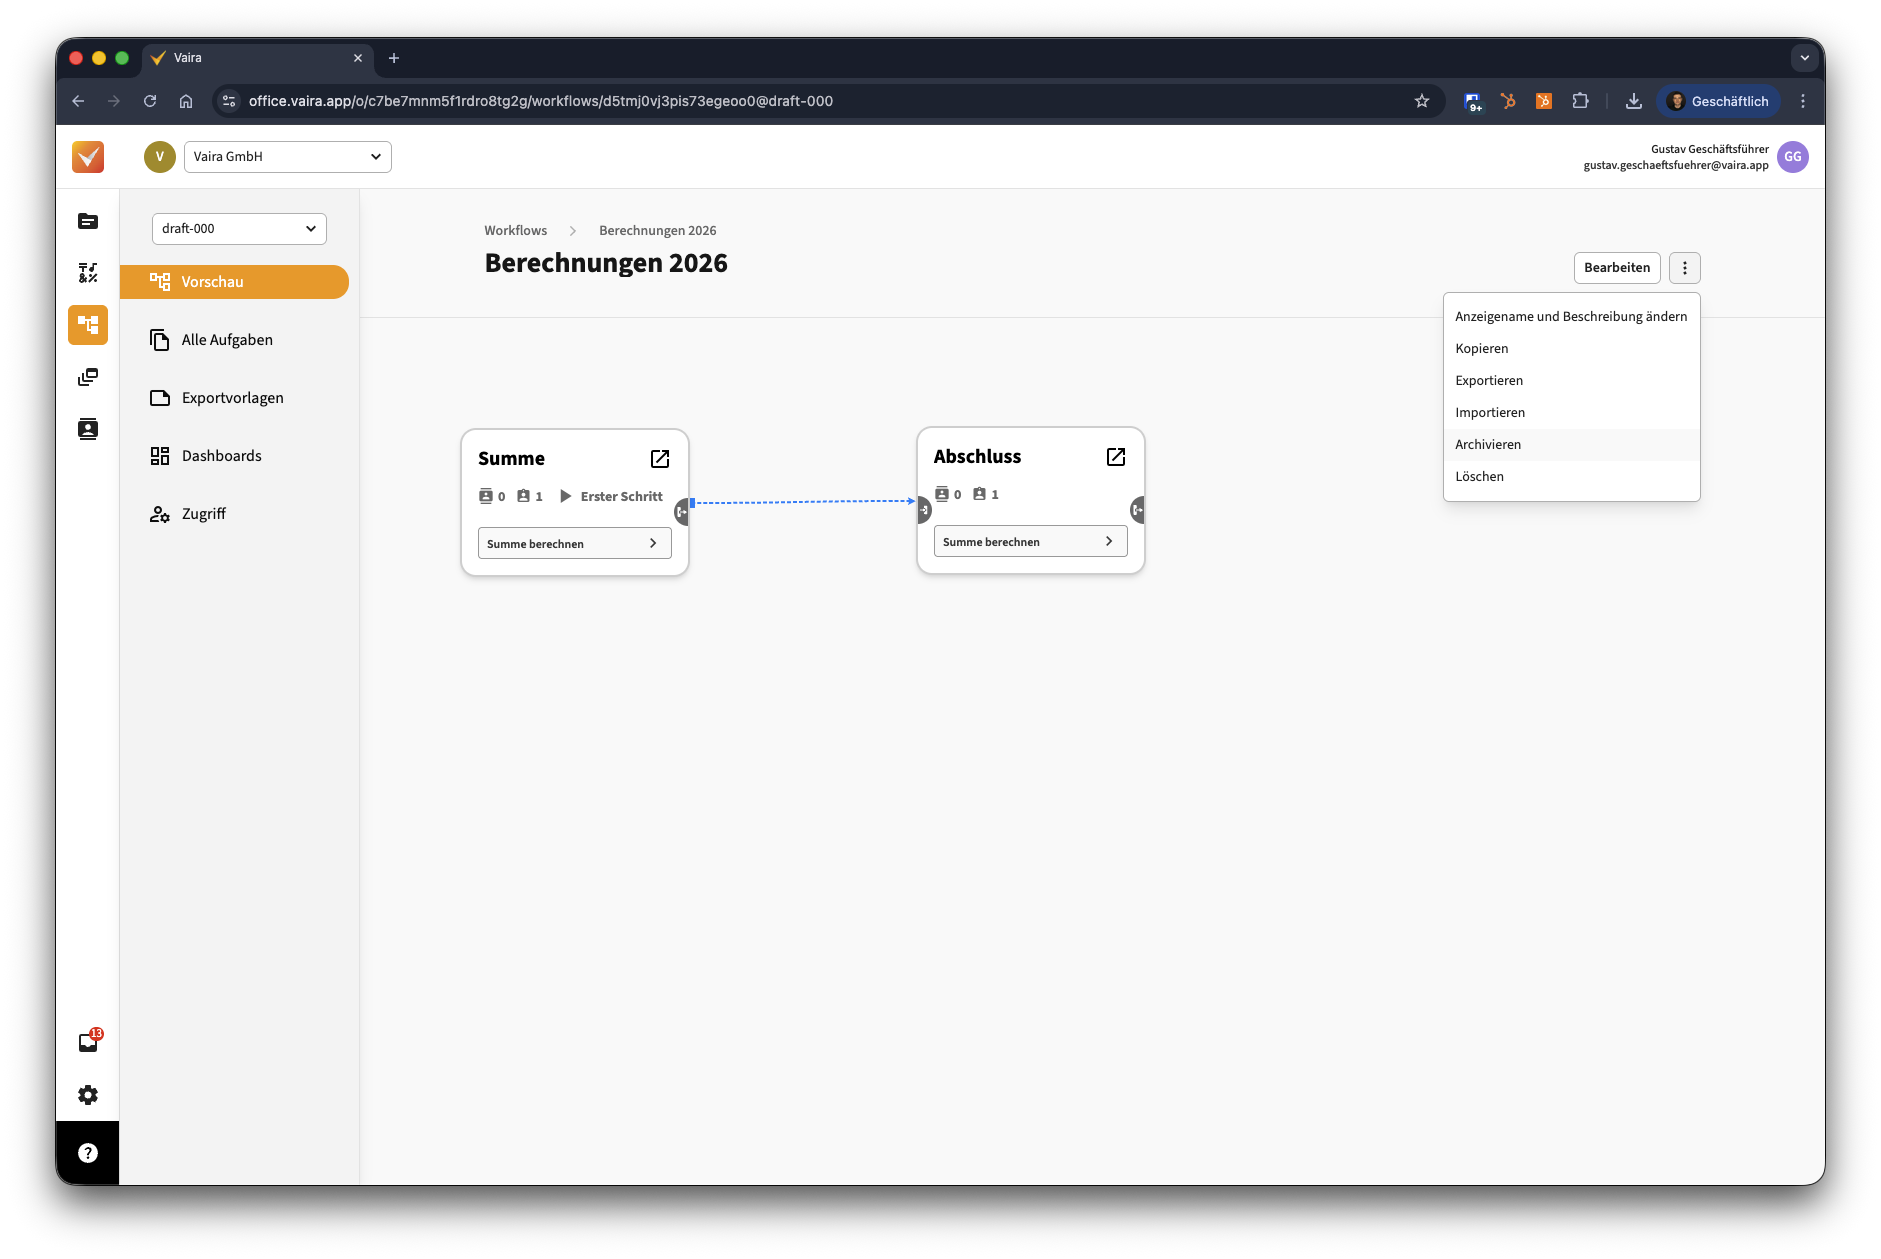The width and height of the screenshot is (1881, 1259).
Task: Open Alle Aufgaben in the sidebar
Action: click(x=227, y=340)
